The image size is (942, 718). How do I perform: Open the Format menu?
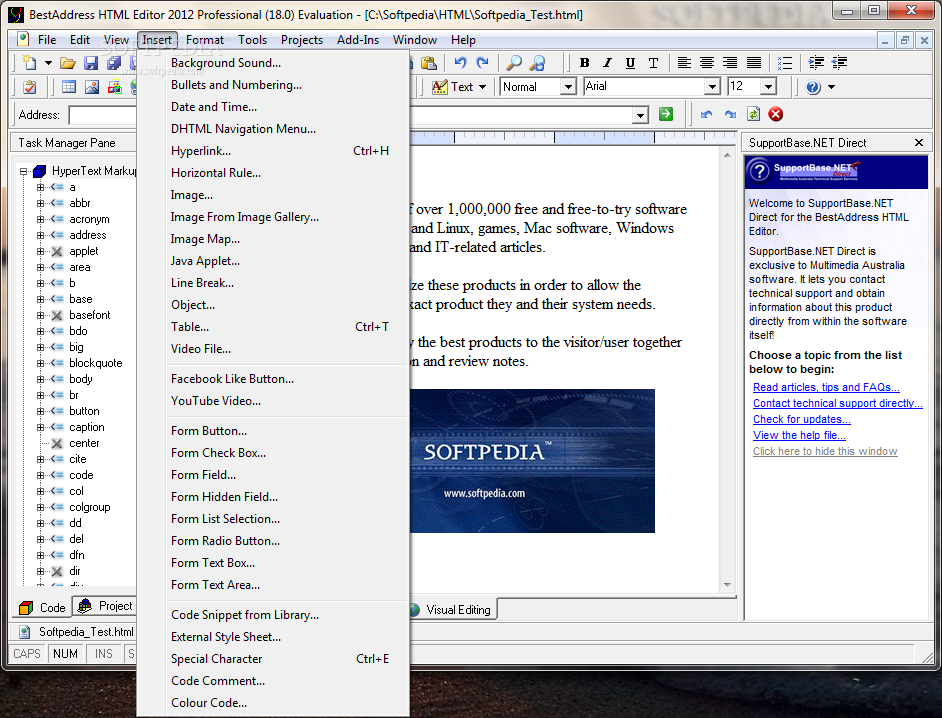pos(205,40)
